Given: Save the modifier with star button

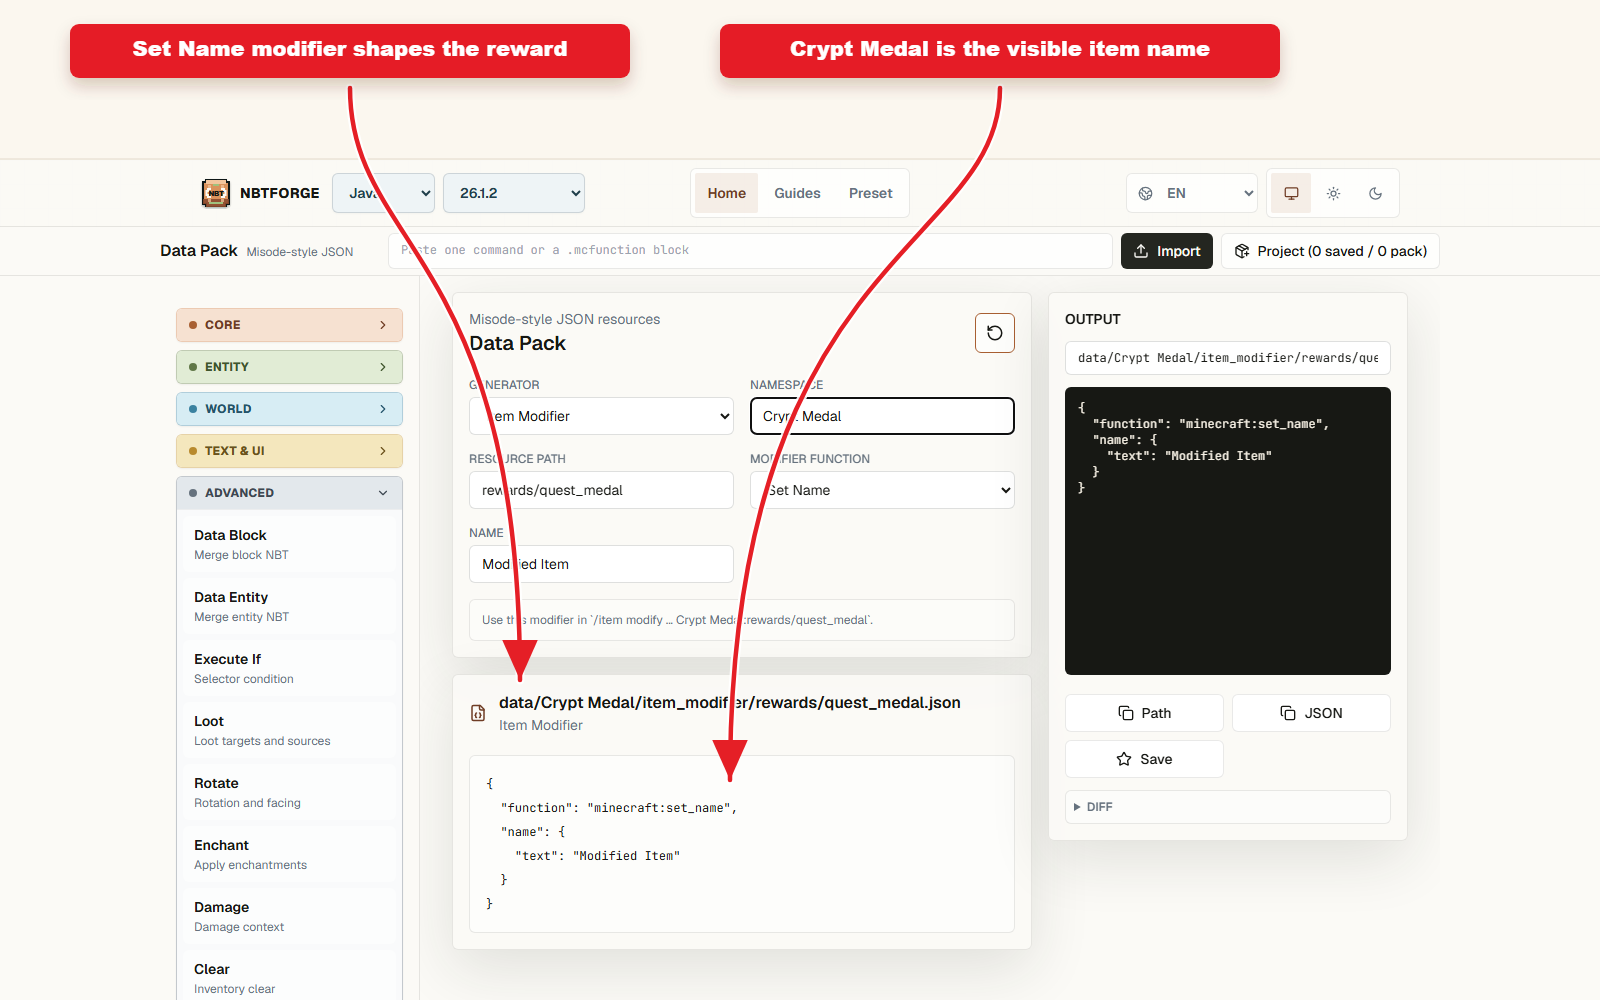Looking at the screenshot, I should click(1144, 759).
